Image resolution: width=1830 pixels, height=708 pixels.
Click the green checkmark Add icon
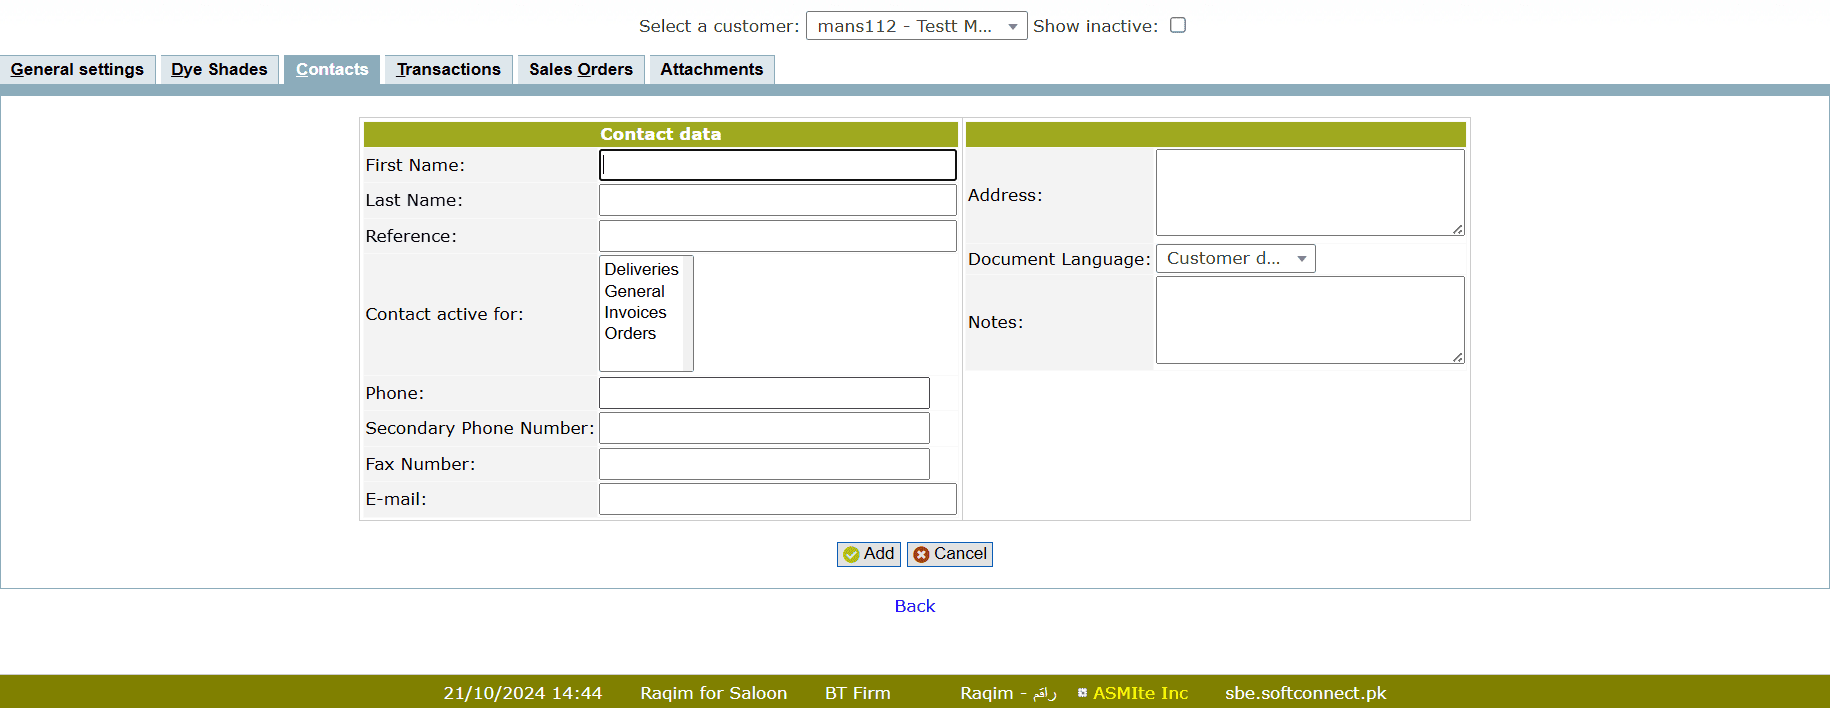851,554
